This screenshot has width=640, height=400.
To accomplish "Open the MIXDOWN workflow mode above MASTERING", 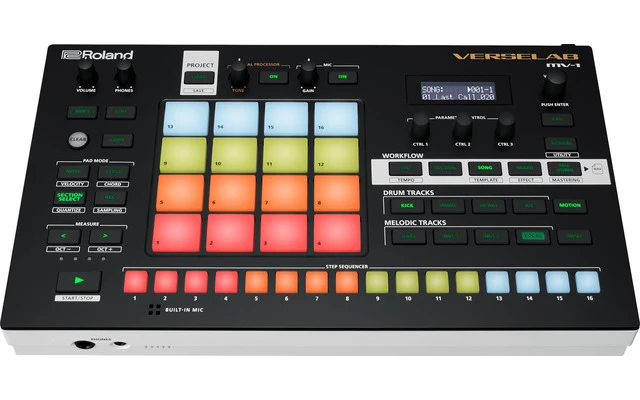I will 564,168.
